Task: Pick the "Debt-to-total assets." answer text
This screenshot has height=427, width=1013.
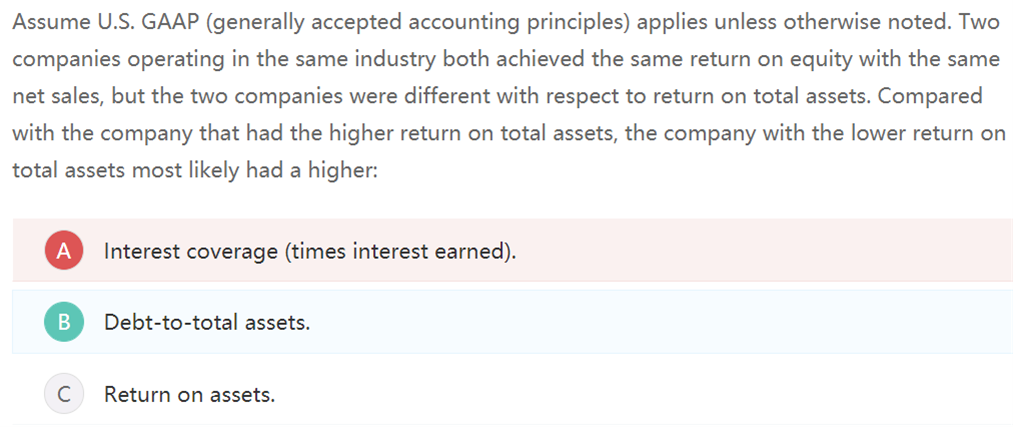Action: pyautogui.click(x=207, y=323)
